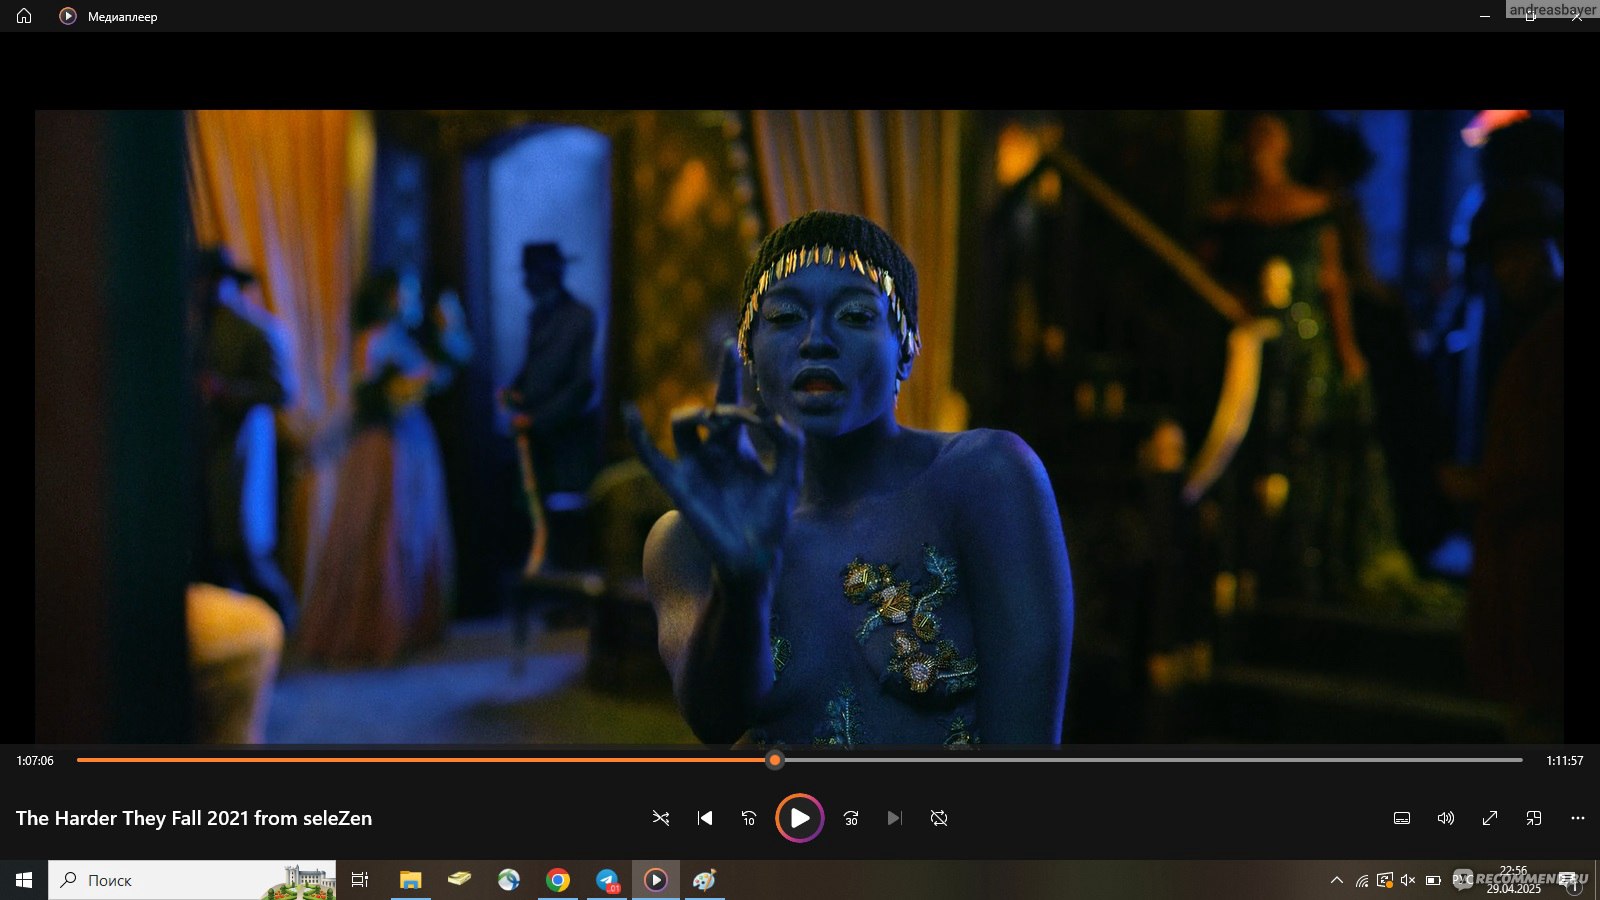
Task: Click the orange seek bar handle
Action: tap(775, 760)
